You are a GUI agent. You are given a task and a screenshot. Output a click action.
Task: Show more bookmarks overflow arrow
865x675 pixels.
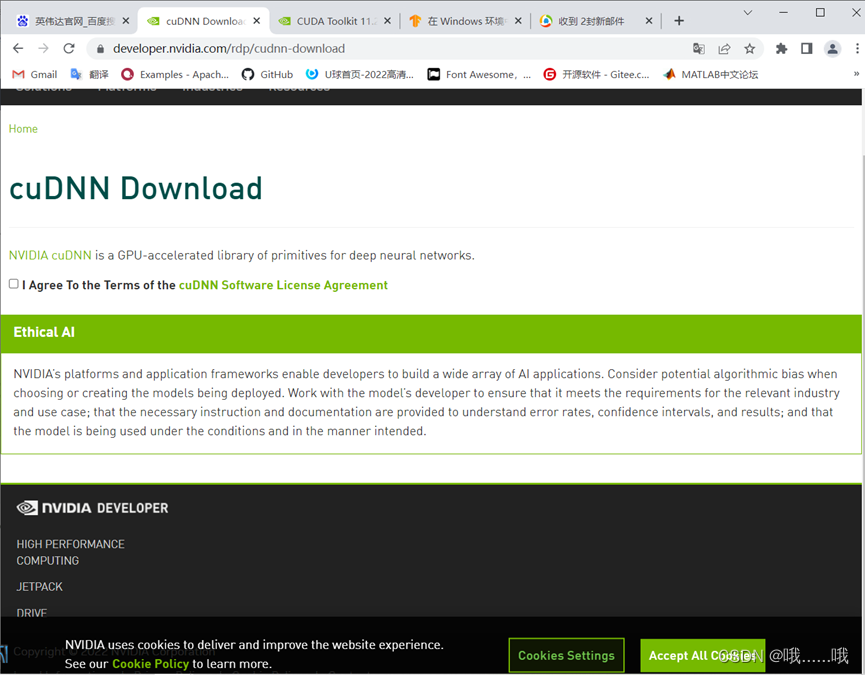tap(856, 74)
